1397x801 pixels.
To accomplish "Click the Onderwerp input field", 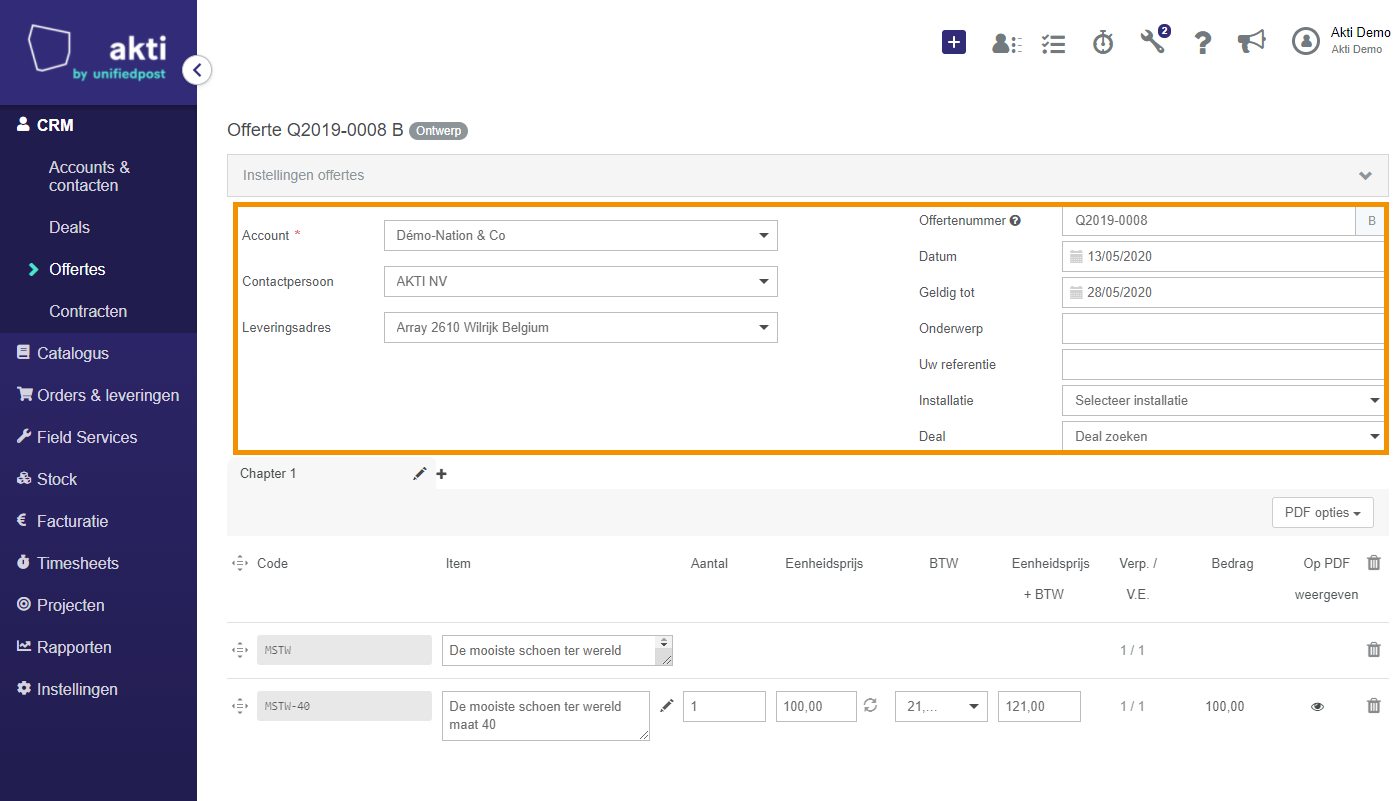I will pyautogui.click(x=1224, y=329).
